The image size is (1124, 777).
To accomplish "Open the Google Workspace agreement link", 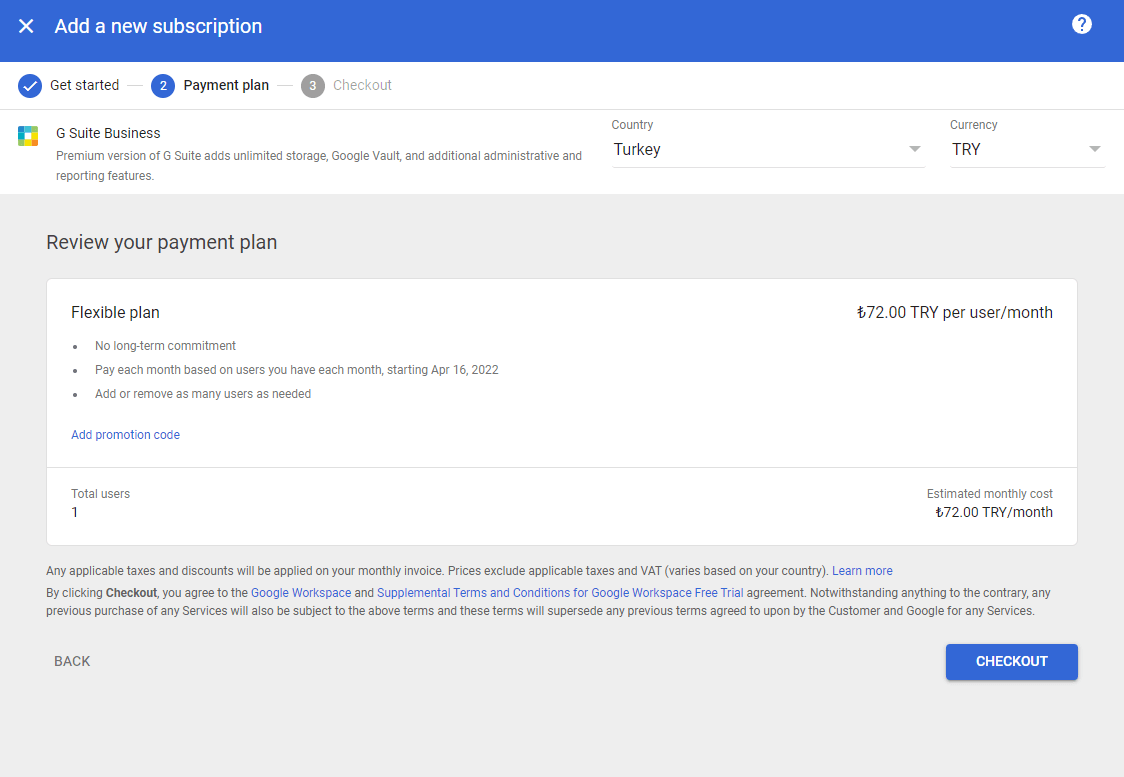I will click(x=301, y=593).
